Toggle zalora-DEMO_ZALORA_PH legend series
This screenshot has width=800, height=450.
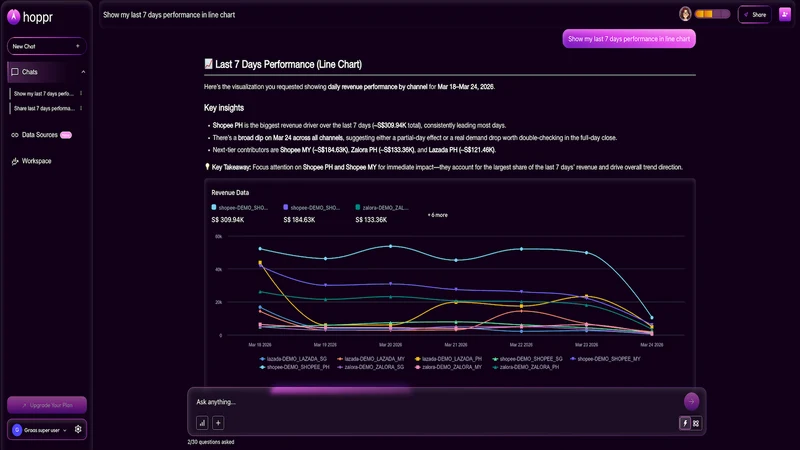click(526, 367)
